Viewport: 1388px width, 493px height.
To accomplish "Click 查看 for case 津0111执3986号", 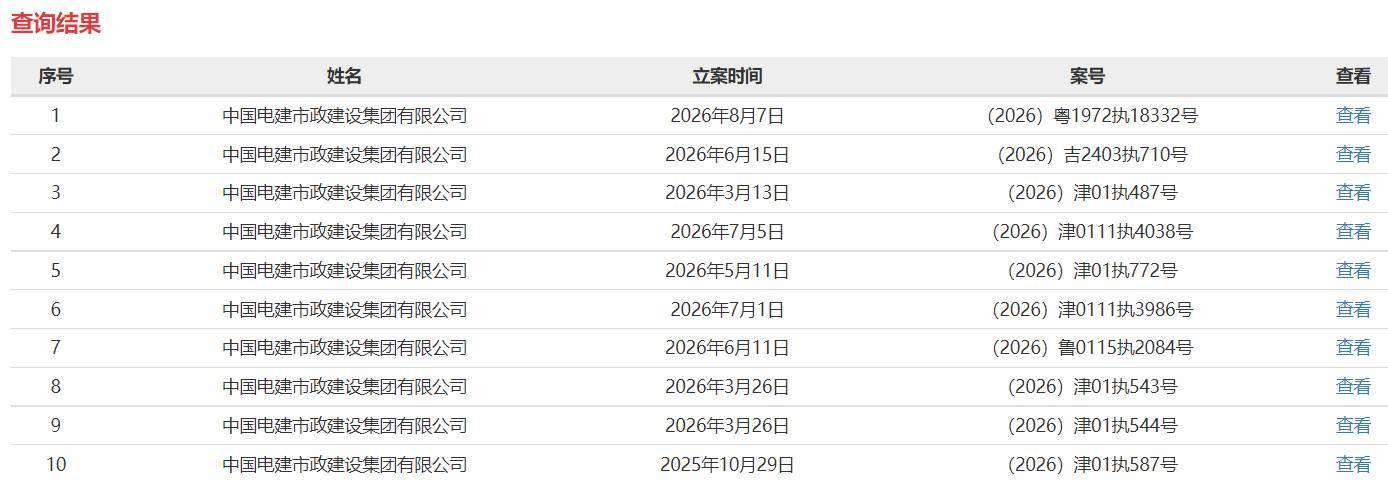I will (1353, 309).
